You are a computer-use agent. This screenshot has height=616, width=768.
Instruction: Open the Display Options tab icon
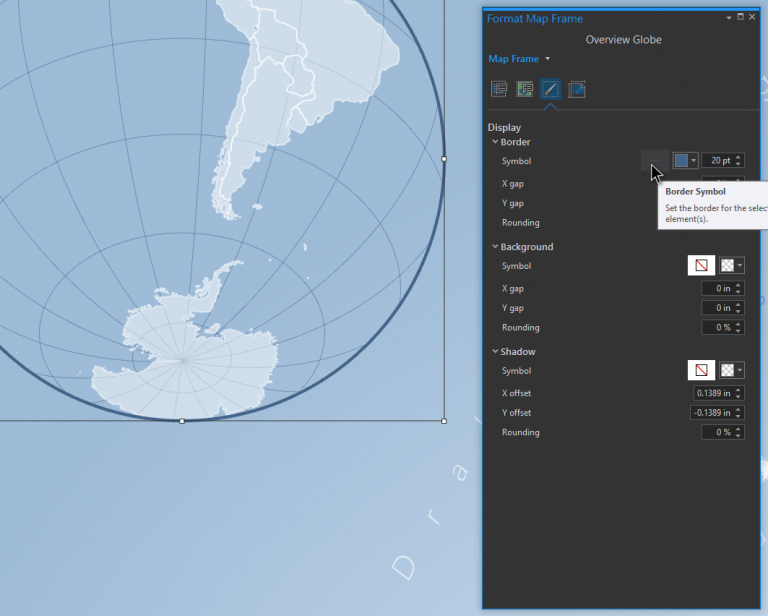(525, 89)
